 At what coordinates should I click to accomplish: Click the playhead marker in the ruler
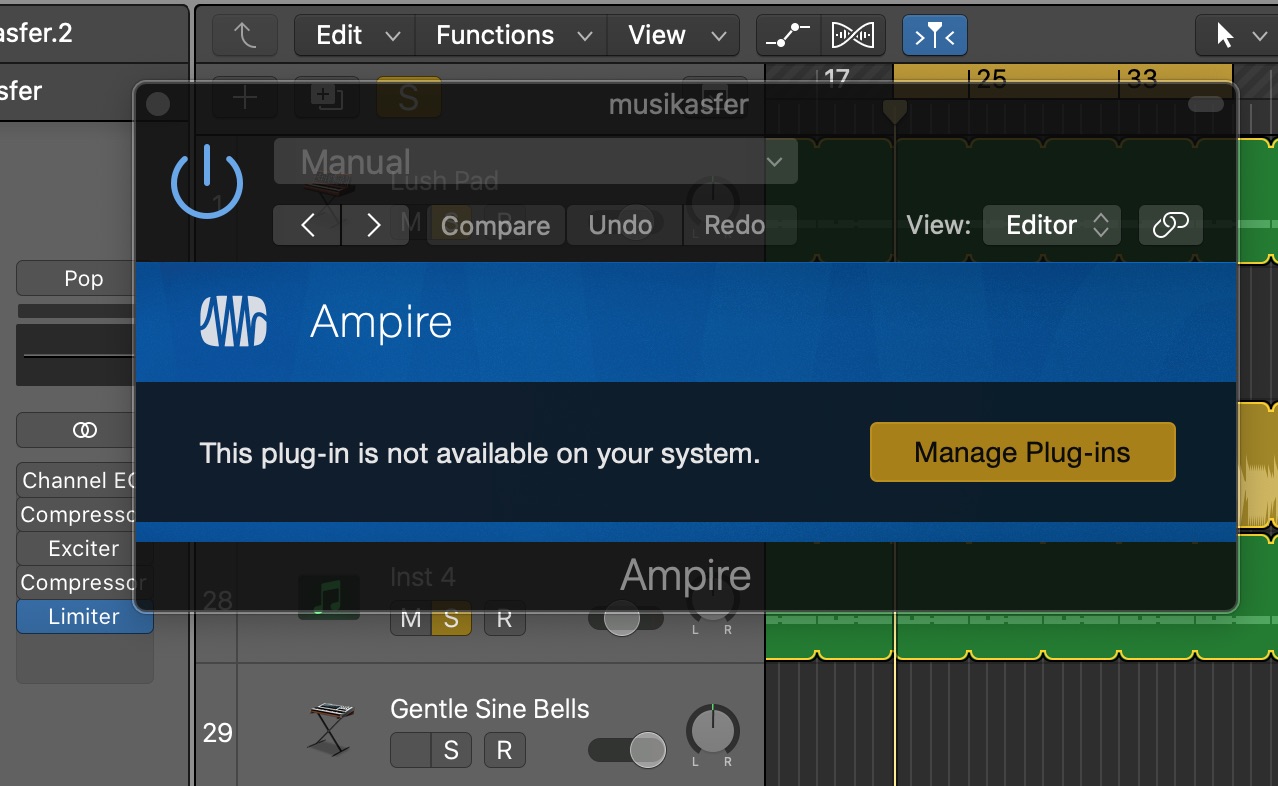tap(895, 110)
